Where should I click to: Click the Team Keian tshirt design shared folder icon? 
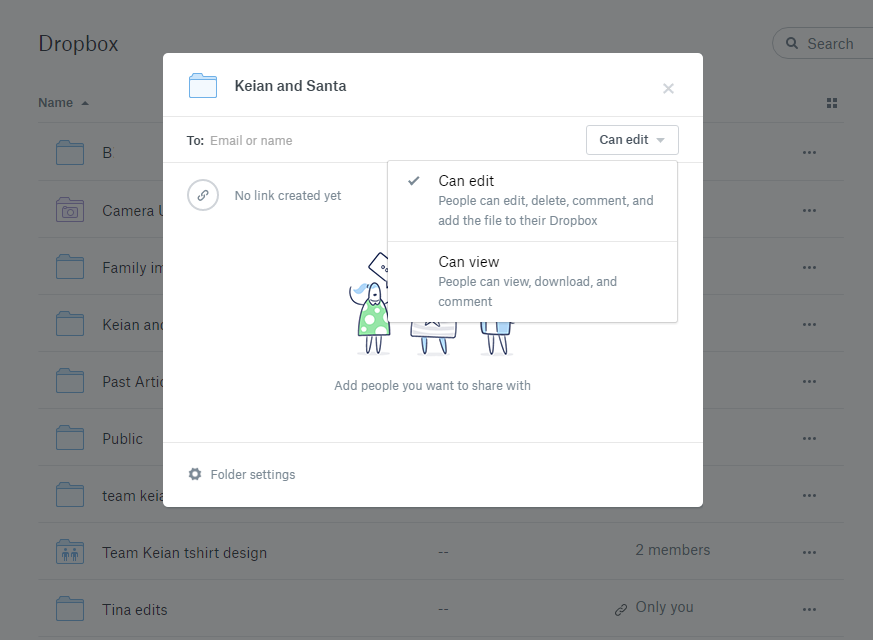pos(70,551)
